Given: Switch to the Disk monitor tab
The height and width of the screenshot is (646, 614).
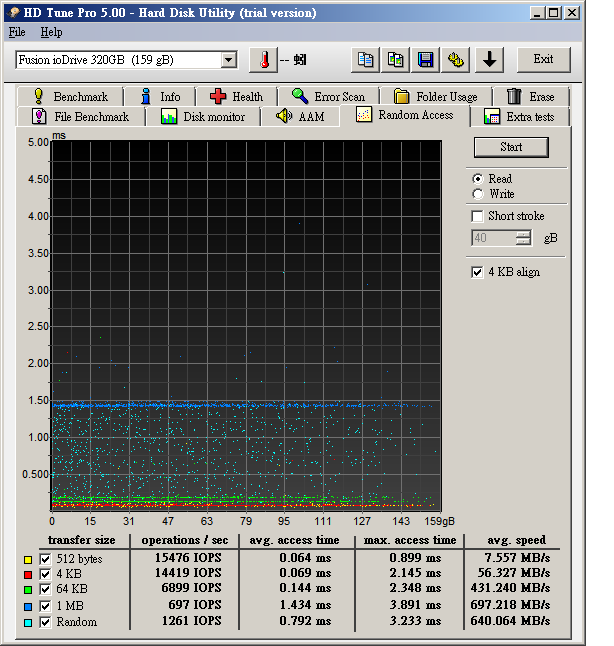Looking at the screenshot, I should pyautogui.click(x=203, y=117).
